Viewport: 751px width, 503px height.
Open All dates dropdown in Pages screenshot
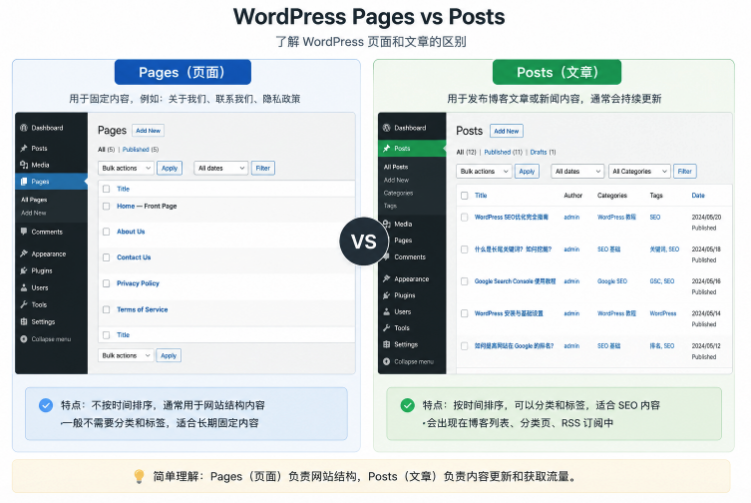pos(221,168)
